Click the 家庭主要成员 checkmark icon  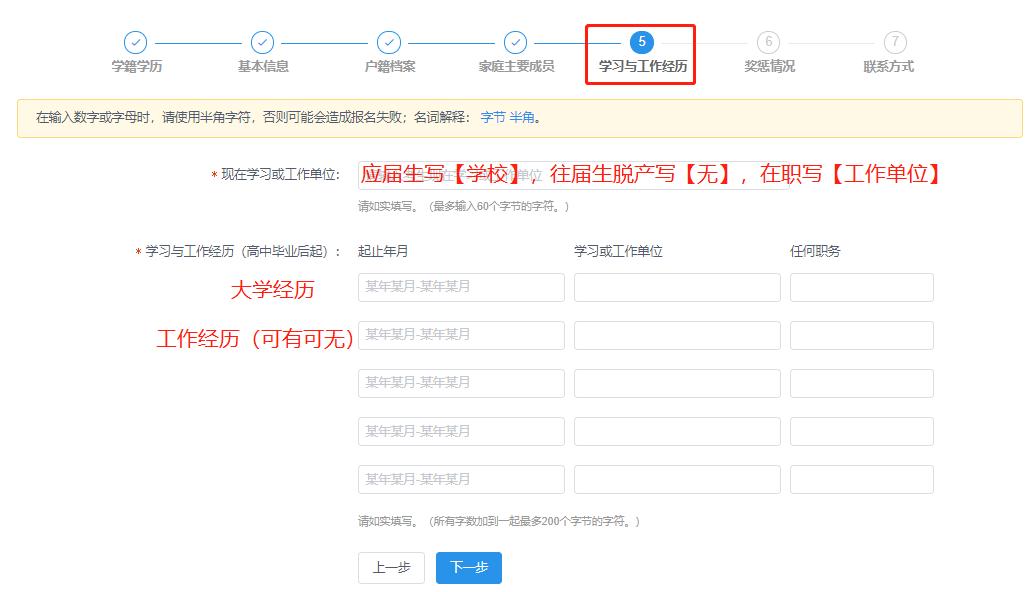click(x=514, y=43)
